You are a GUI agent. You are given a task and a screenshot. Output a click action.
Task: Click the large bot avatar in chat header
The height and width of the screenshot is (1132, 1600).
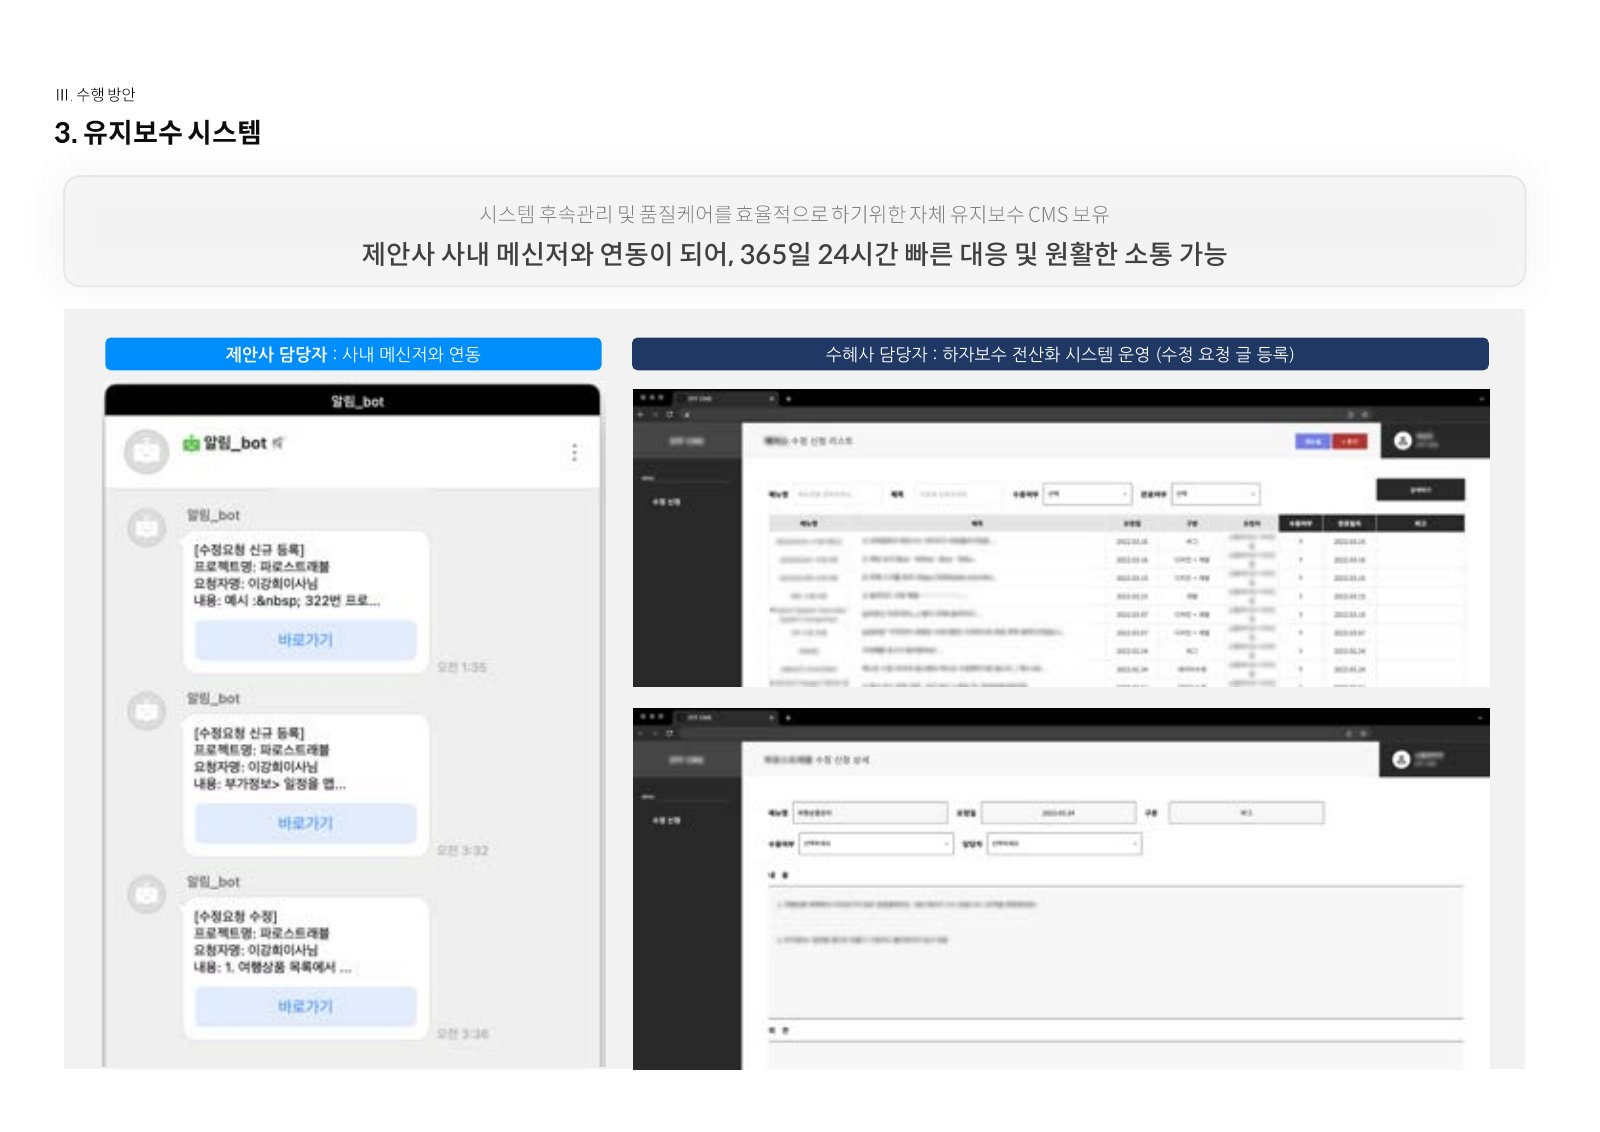(x=146, y=452)
